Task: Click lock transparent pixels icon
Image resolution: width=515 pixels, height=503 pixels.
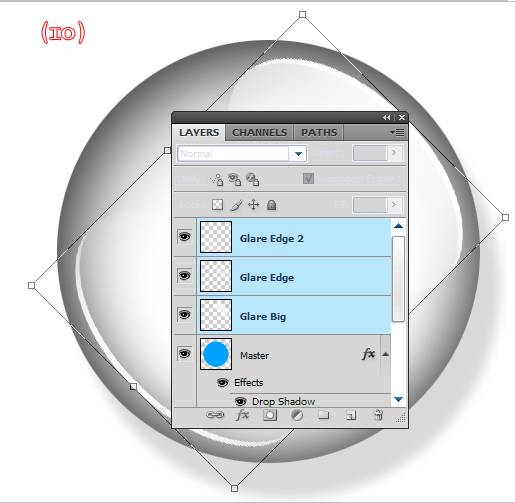Action: [x=217, y=205]
